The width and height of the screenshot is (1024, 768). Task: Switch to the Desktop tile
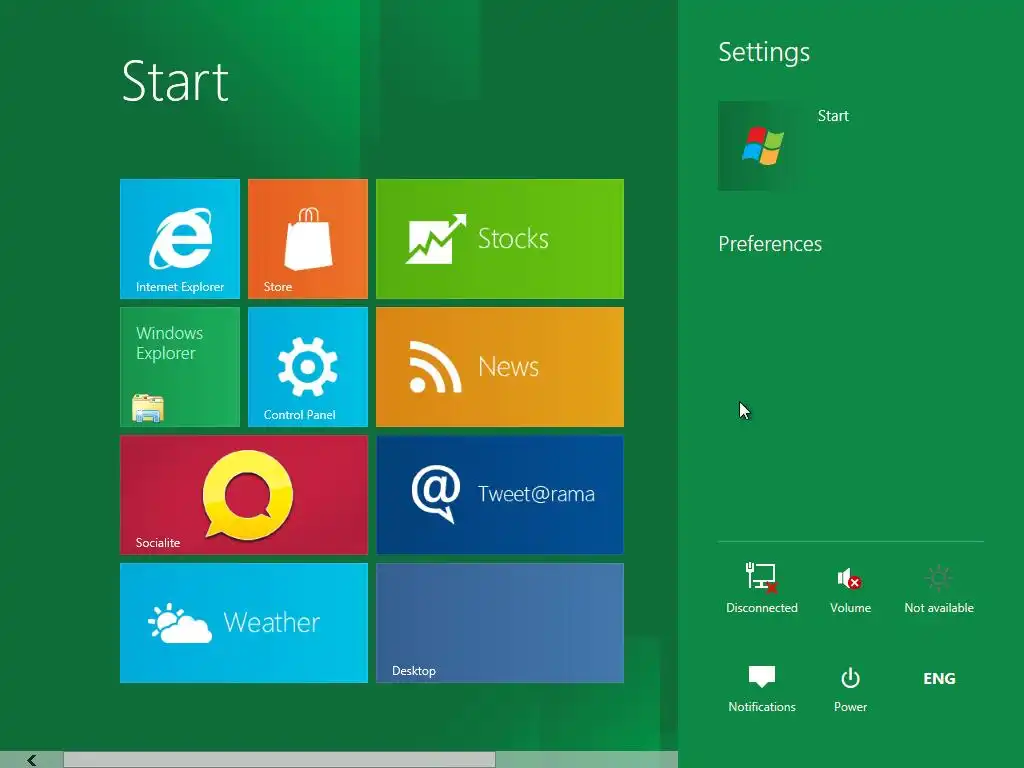(x=500, y=622)
